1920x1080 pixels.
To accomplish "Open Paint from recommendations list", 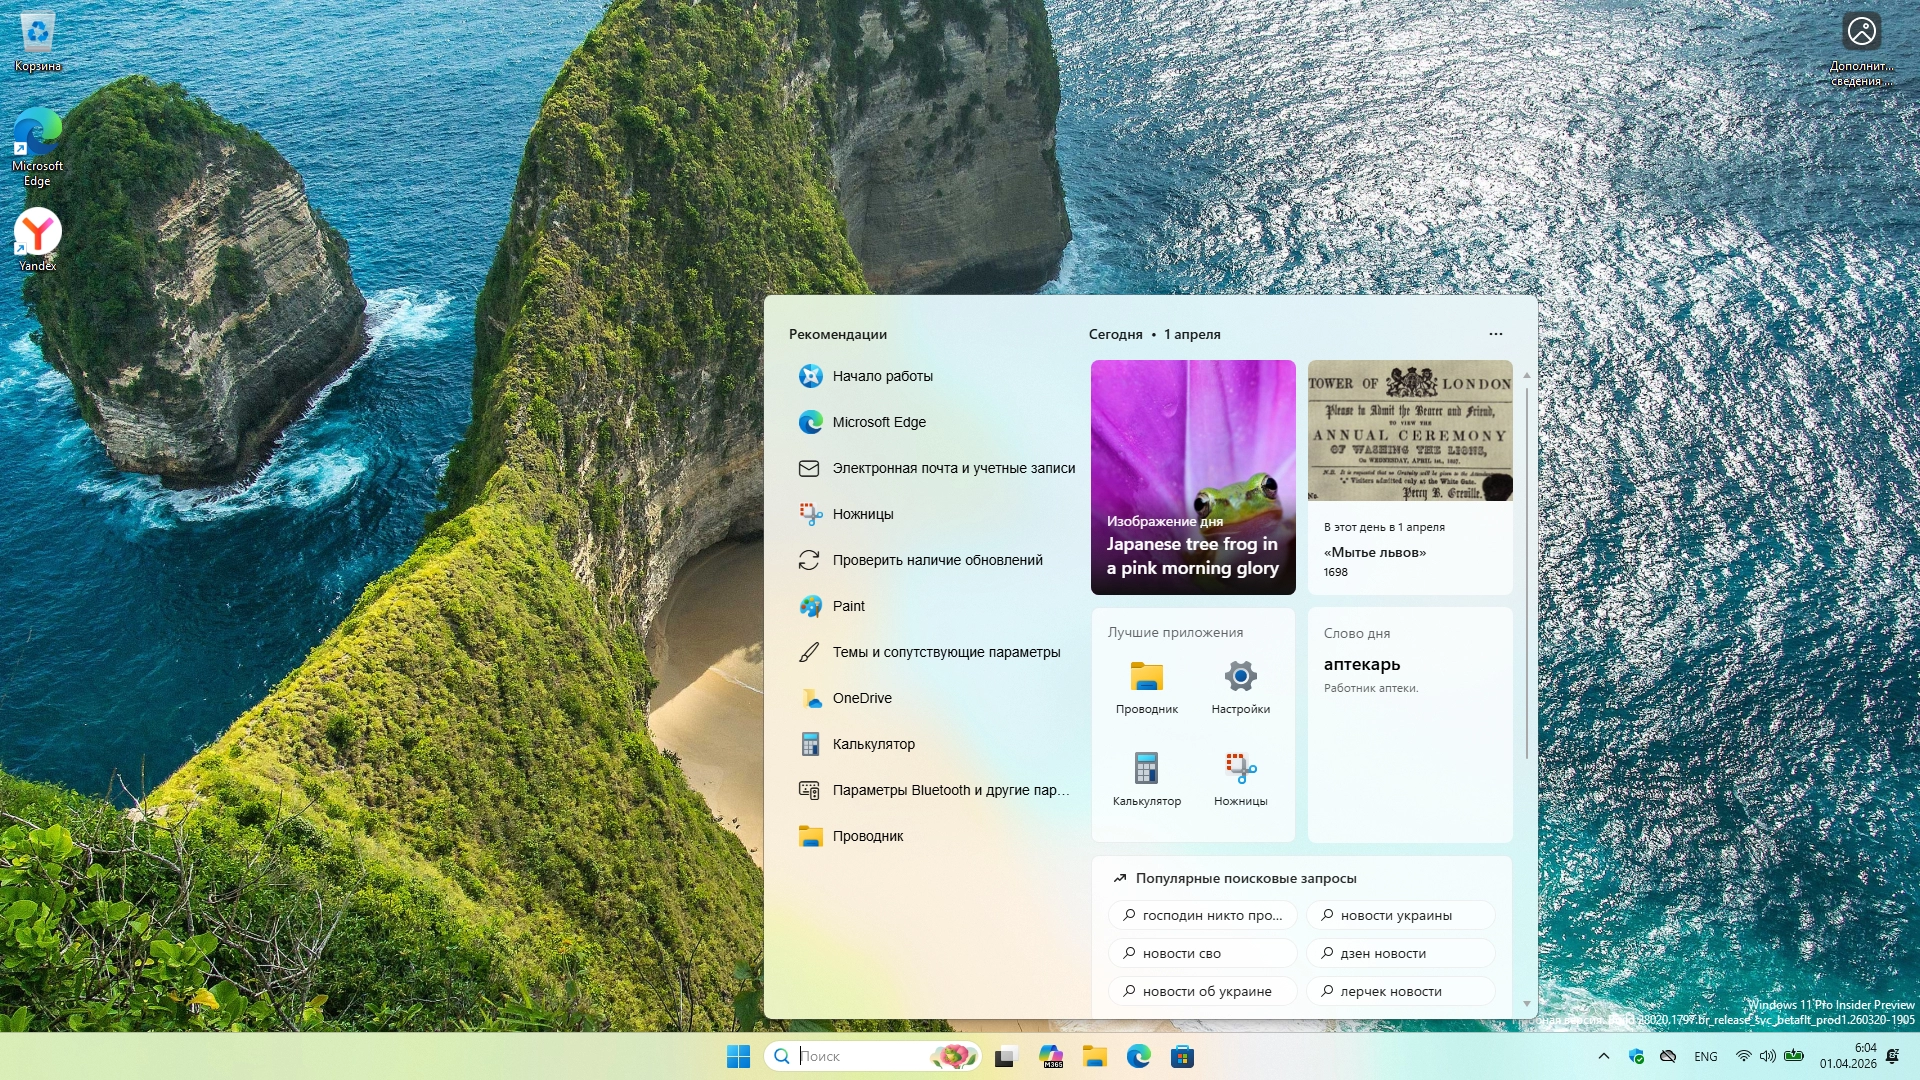I will pyautogui.click(x=848, y=606).
